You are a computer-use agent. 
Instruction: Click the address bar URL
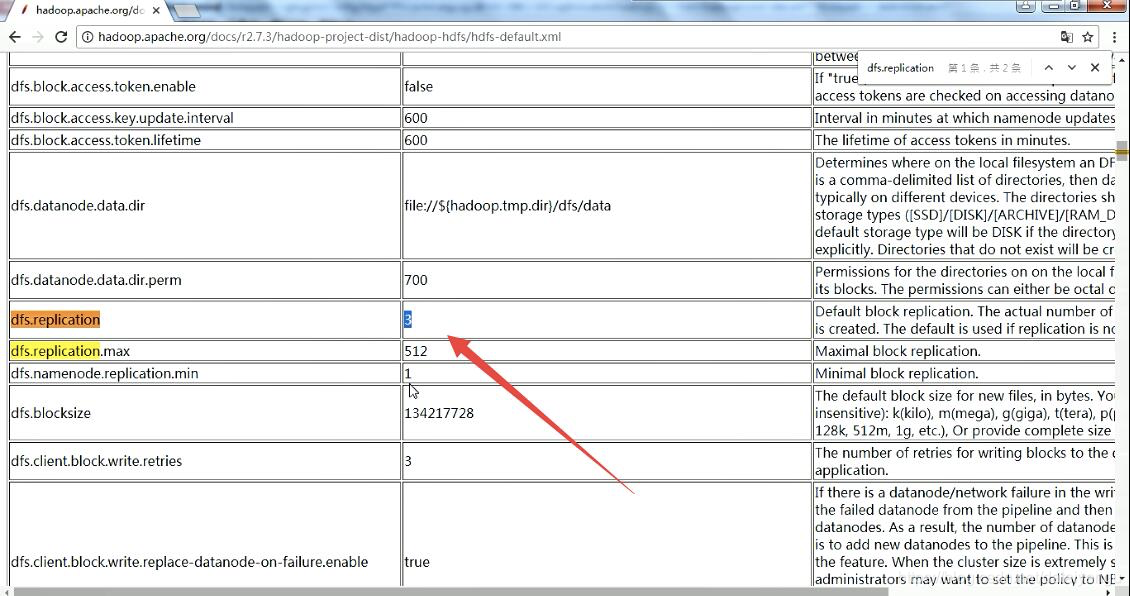coord(329,37)
